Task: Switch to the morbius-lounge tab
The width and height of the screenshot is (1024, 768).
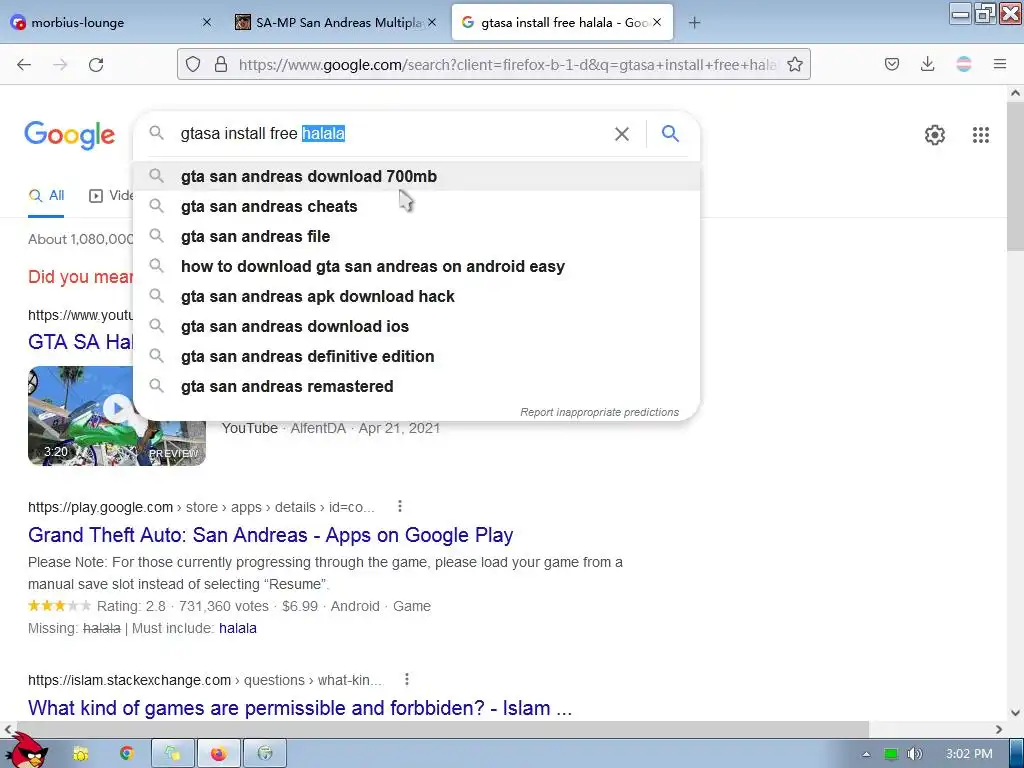Action: tap(111, 22)
